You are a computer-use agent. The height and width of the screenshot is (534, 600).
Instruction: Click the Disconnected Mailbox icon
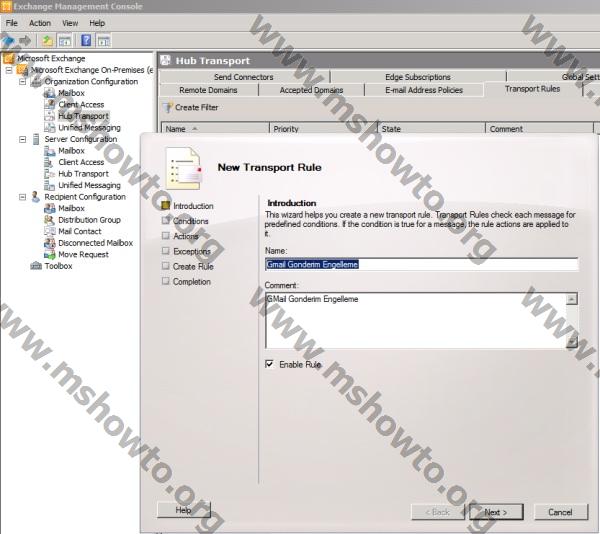coord(49,243)
